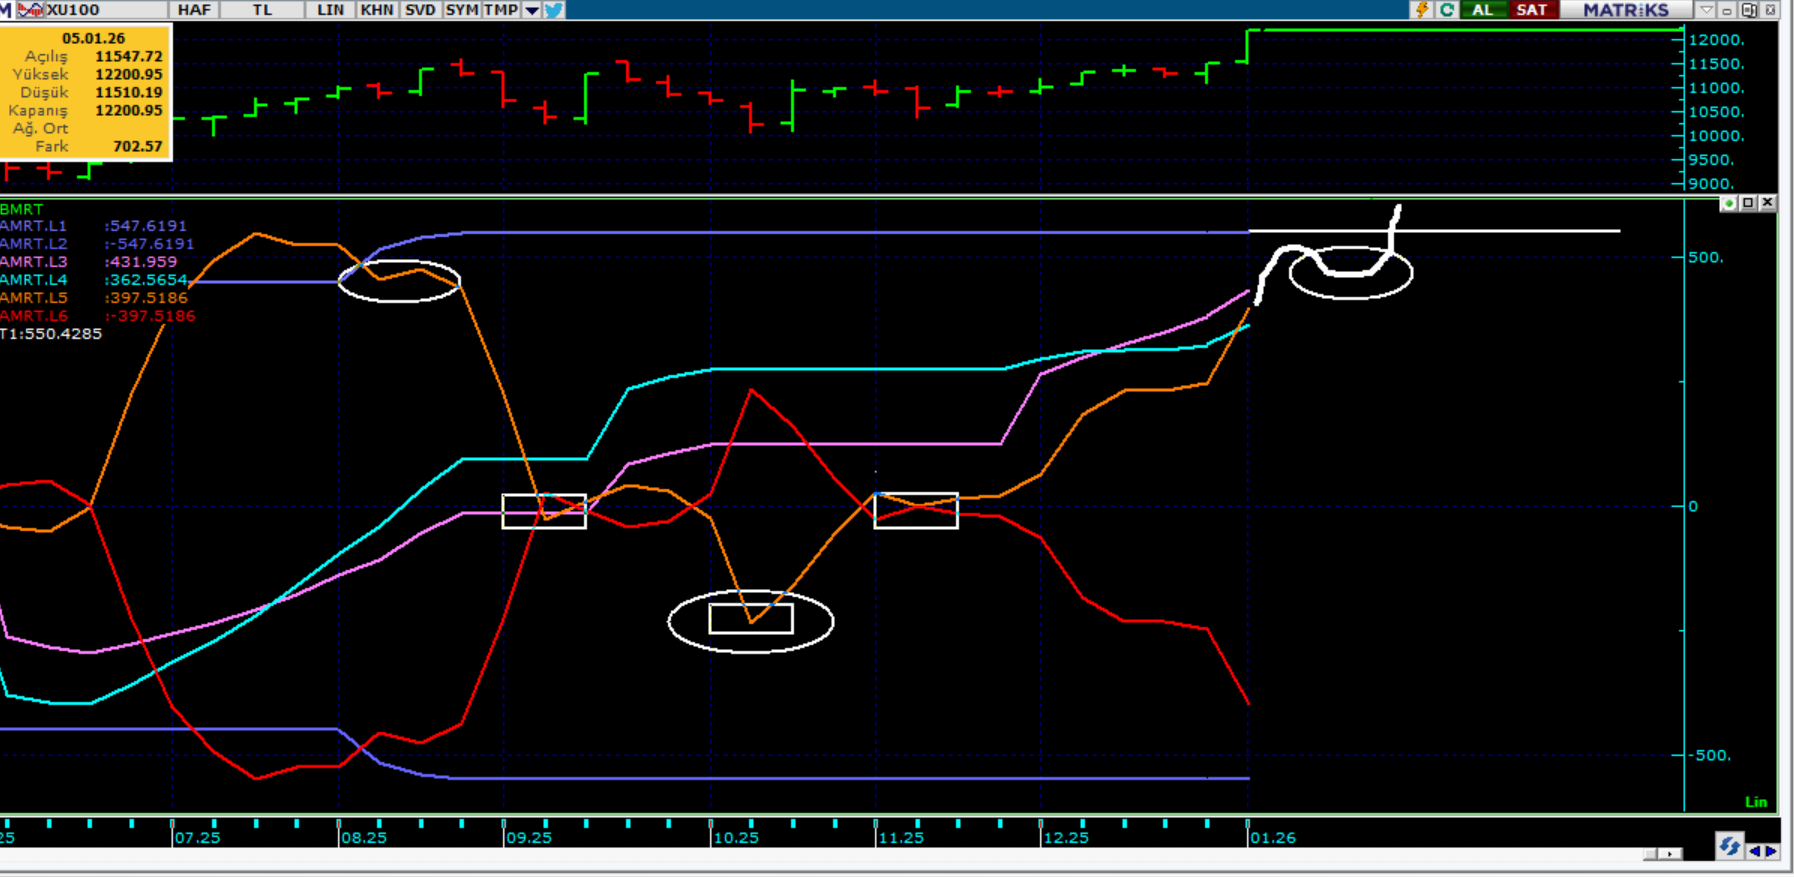This screenshot has height=877, width=1794.
Task: Open the triangle dropdown beside MATRIKS
Action: [x=1706, y=10]
